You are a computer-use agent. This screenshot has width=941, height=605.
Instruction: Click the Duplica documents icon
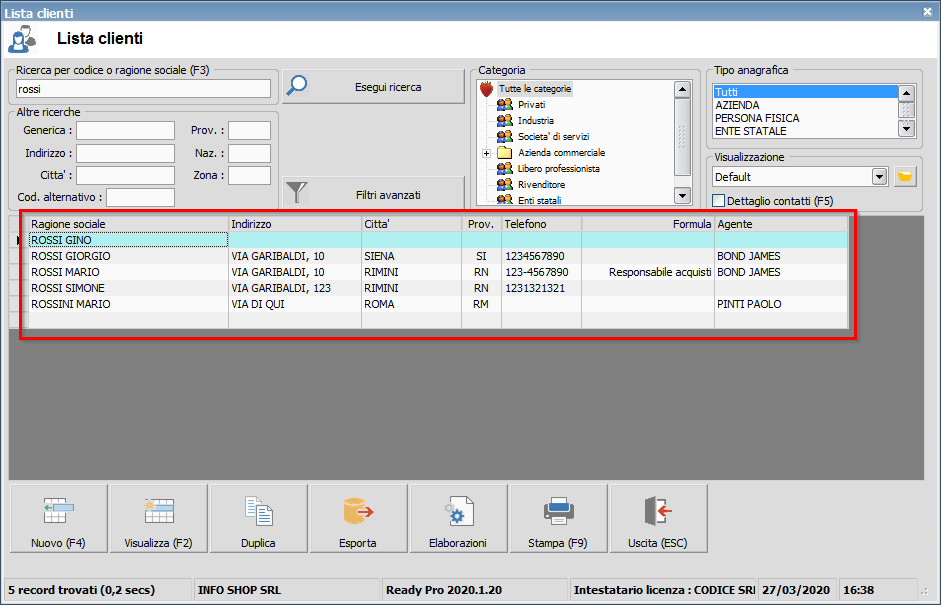point(259,511)
